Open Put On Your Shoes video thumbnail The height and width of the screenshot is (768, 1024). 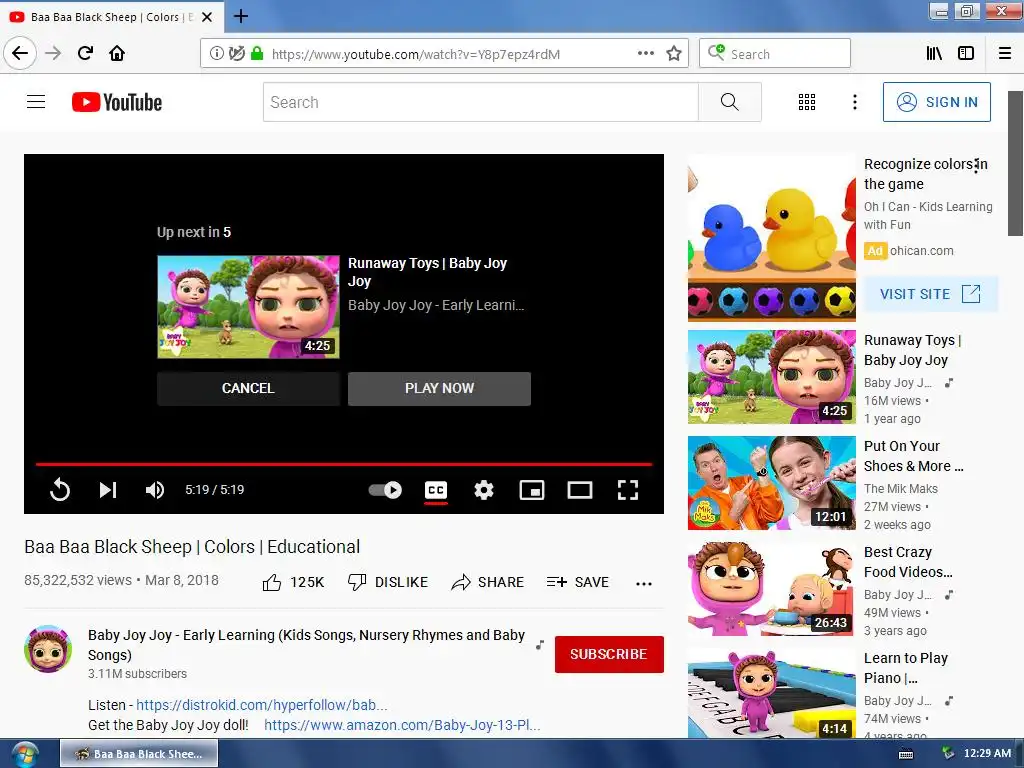(x=771, y=483)
